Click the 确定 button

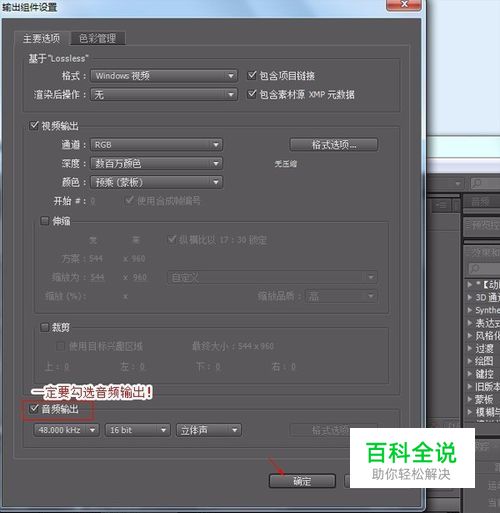click(x=302, y=481)
